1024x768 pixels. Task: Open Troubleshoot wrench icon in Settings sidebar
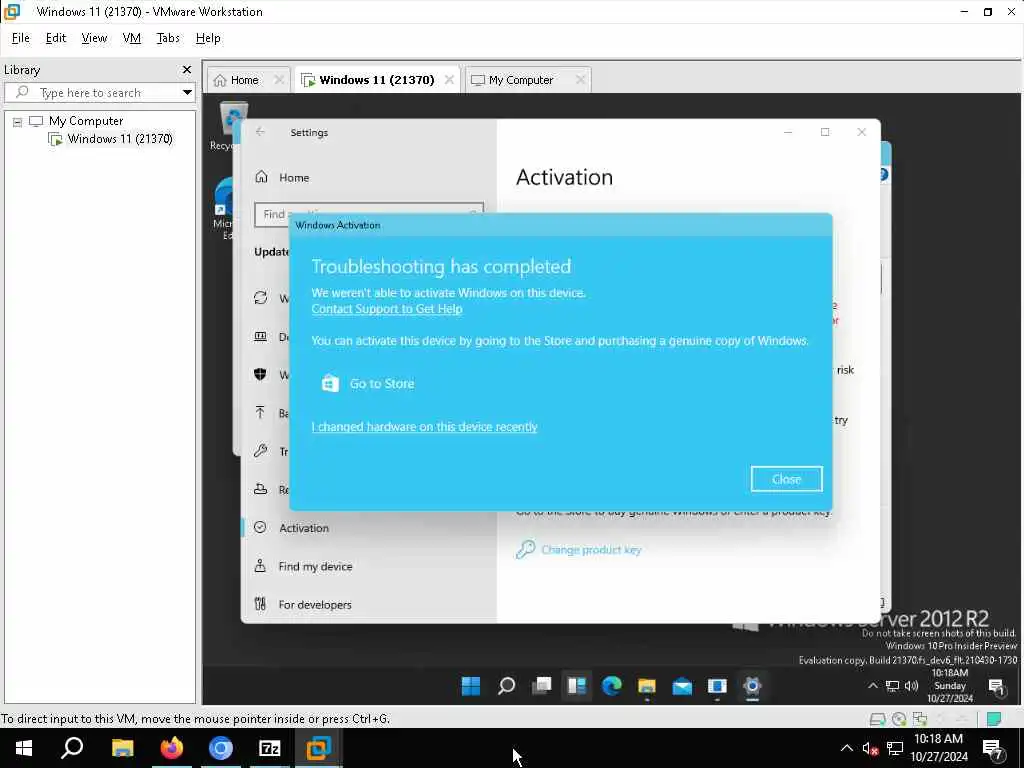point(261,451)
